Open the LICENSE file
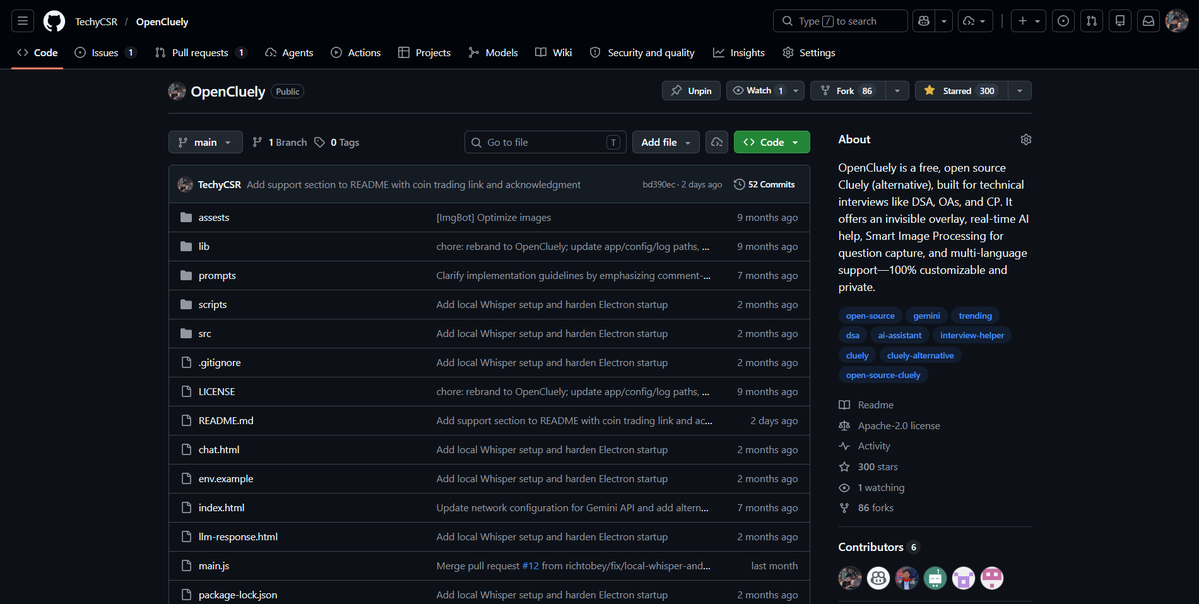The width and height of the screenshot is (1199, 604). [216, 392]
